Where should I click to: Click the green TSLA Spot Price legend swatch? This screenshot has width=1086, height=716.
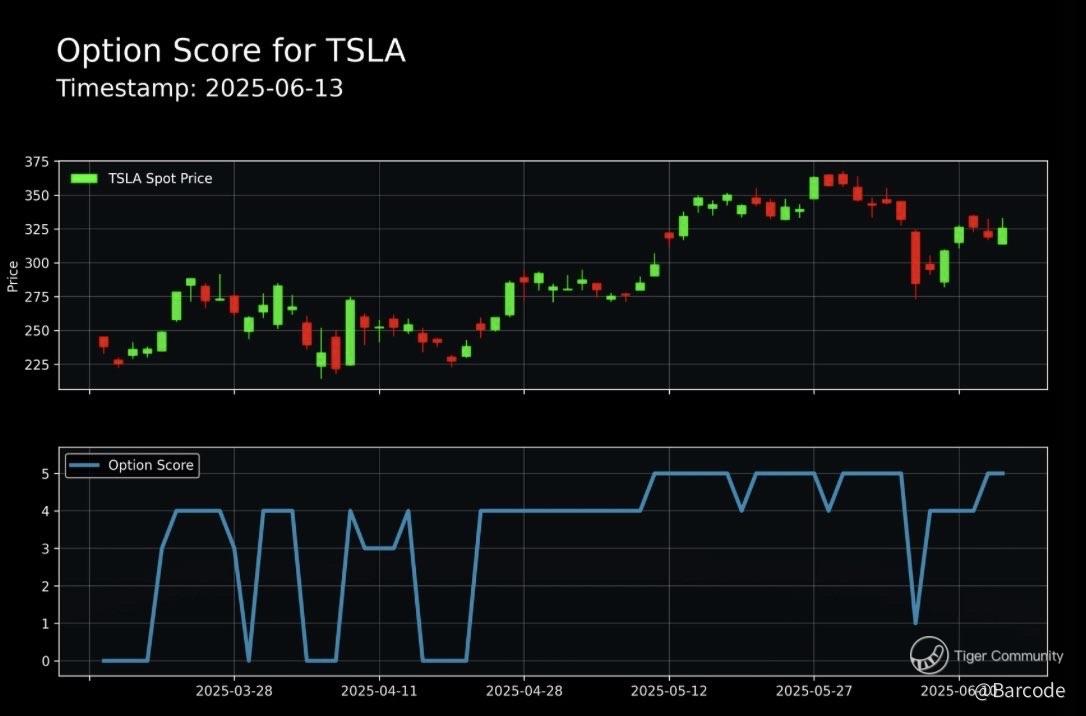pos(84,179)
